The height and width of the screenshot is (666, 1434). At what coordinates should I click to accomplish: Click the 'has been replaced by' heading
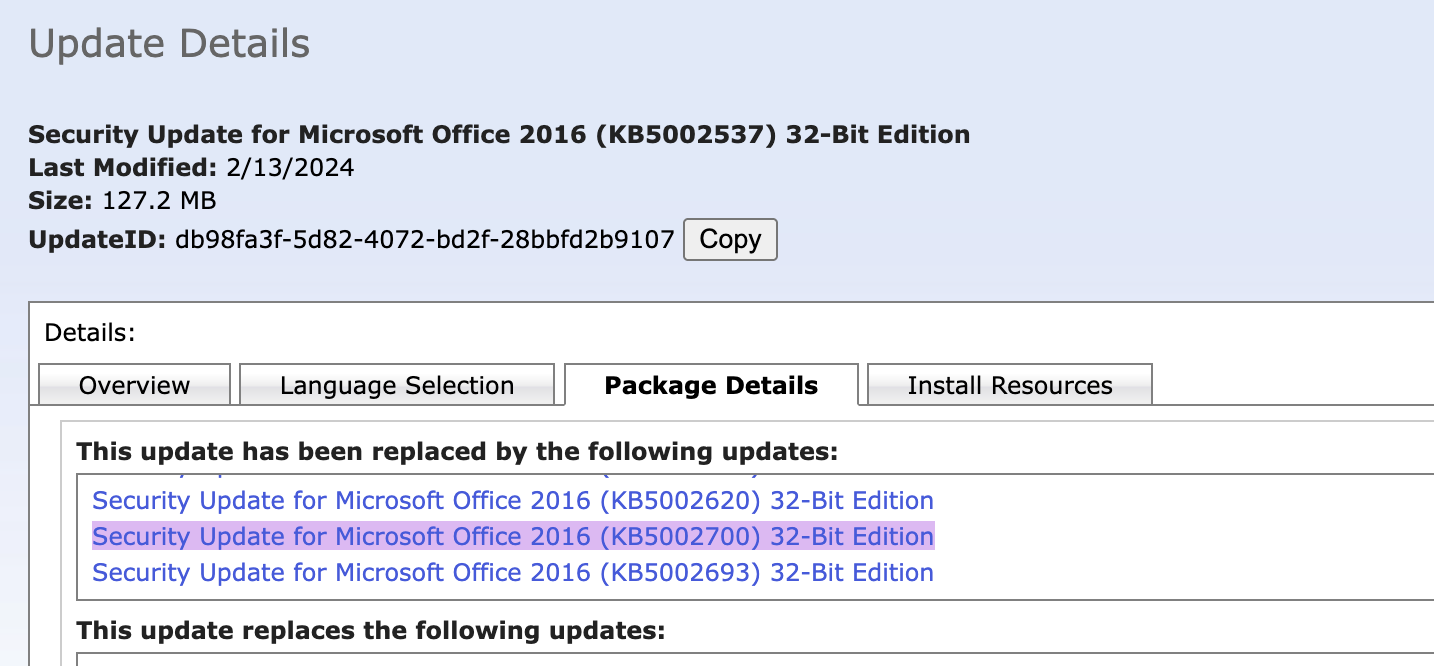(x=457, y=451)
